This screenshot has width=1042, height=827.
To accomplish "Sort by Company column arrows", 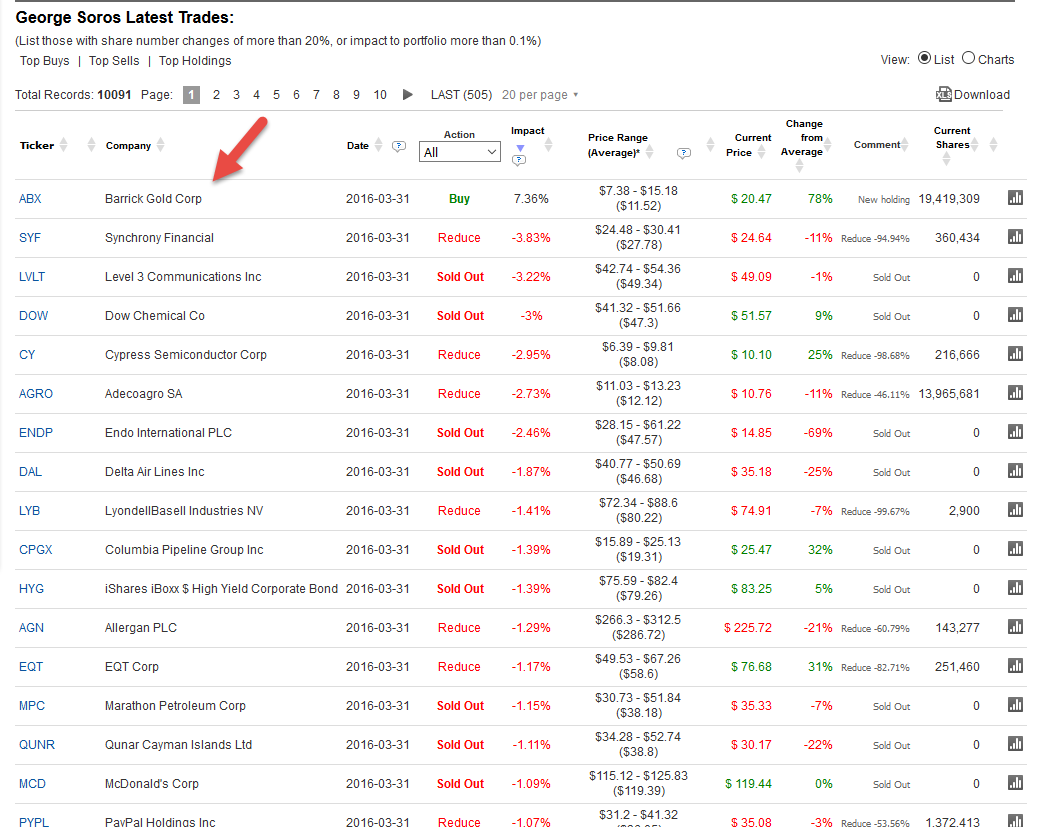I will (x=160, y=144).
